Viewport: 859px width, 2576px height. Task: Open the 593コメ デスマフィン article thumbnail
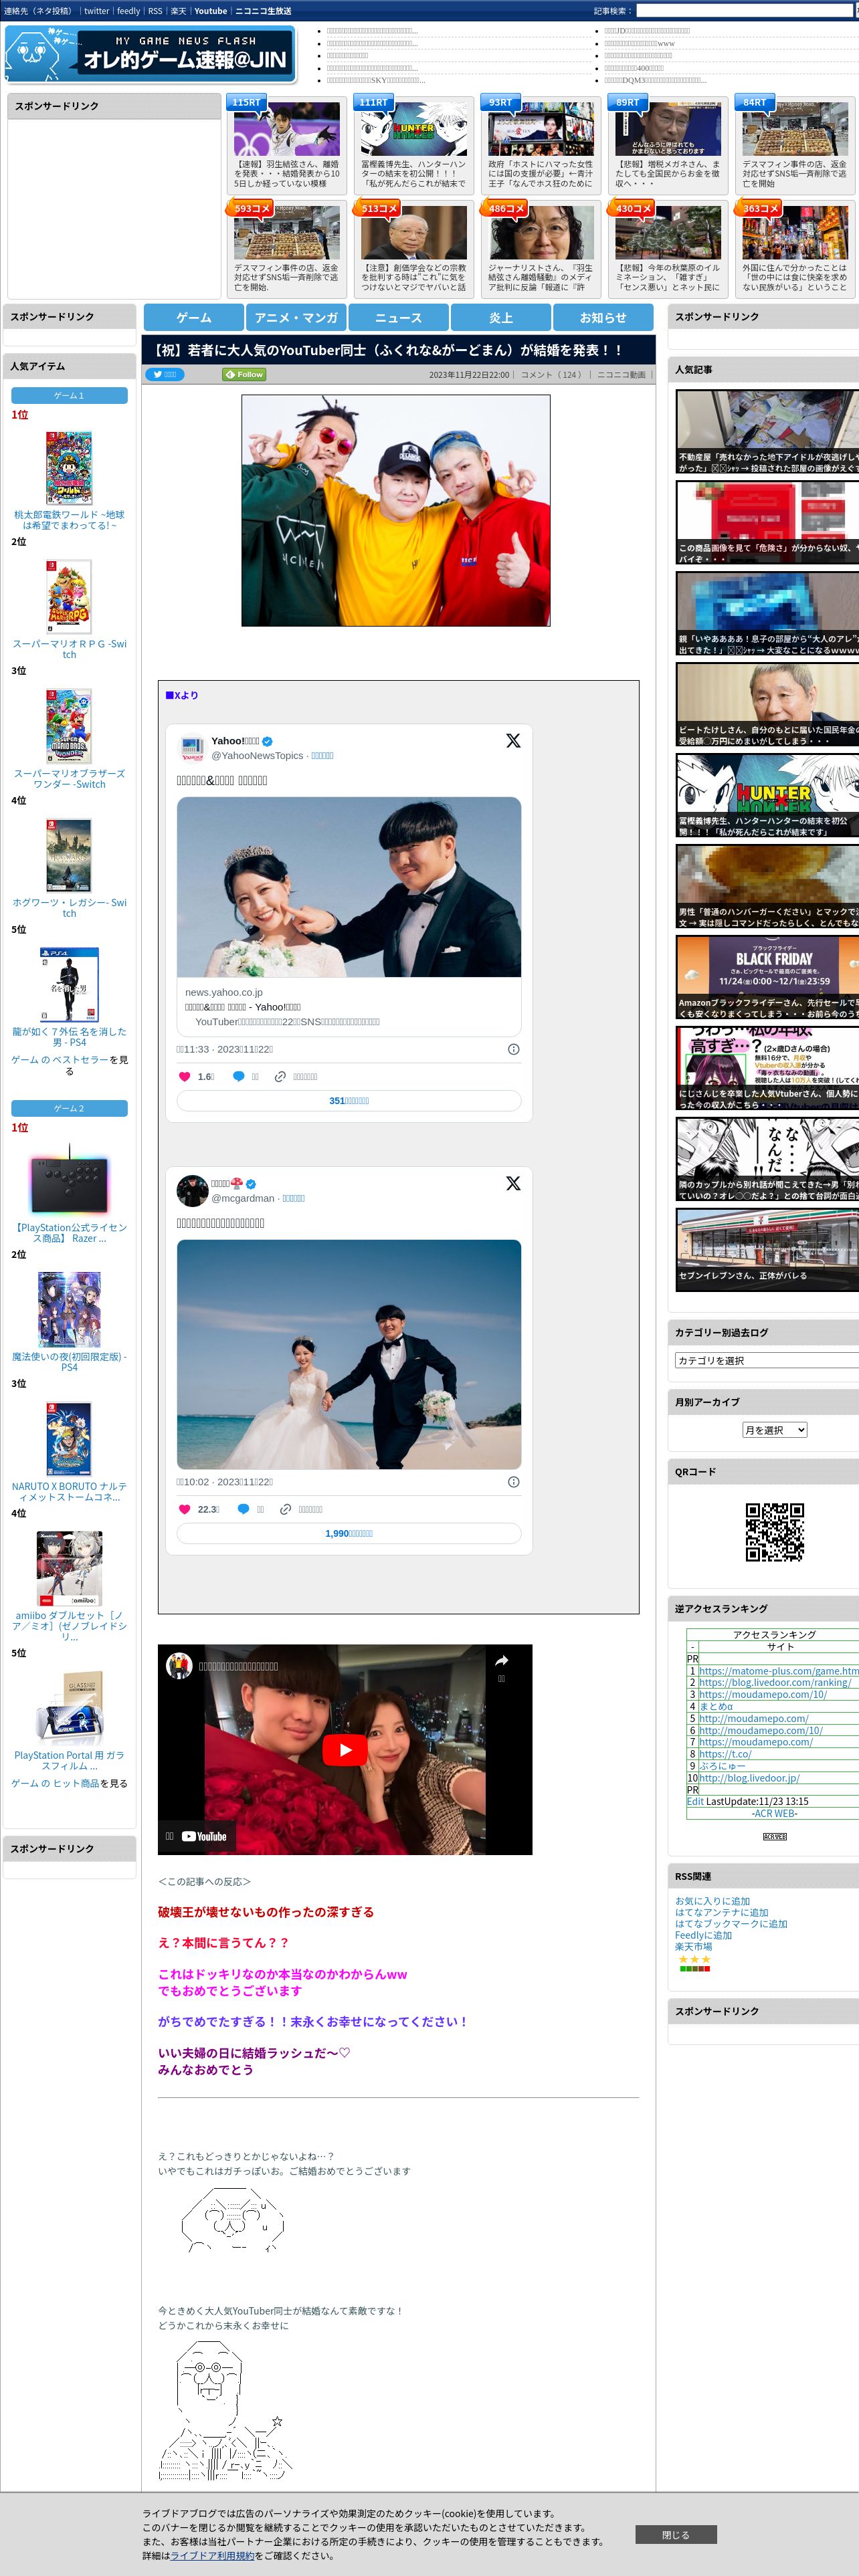pyautogui.click(x=287, y=233)
